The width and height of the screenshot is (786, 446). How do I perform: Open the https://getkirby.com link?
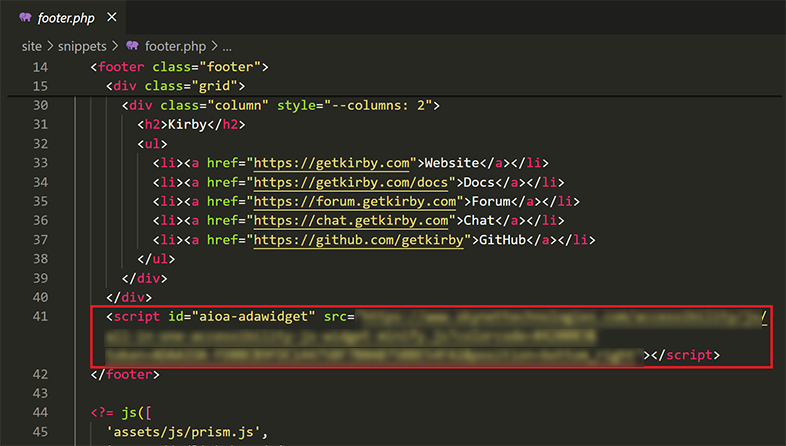[x=331, y=163]
